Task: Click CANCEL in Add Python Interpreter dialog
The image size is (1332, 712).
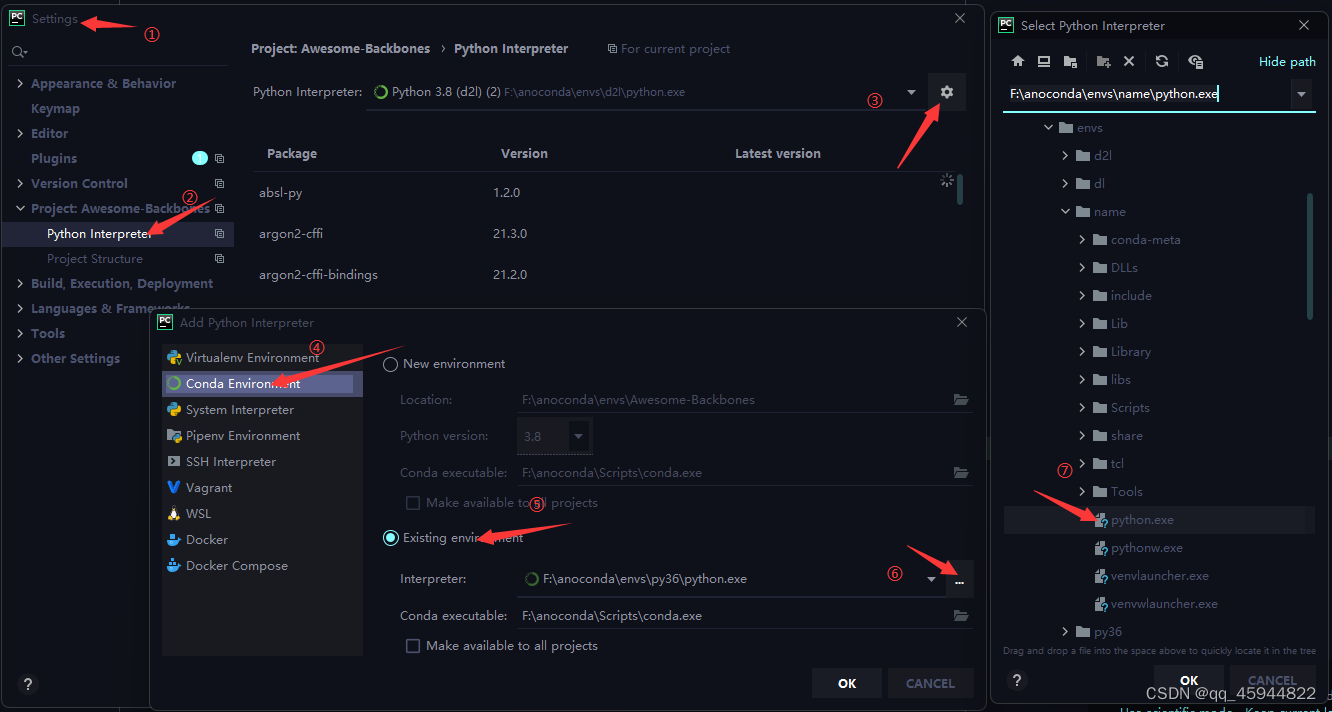Action: (930, 683)
